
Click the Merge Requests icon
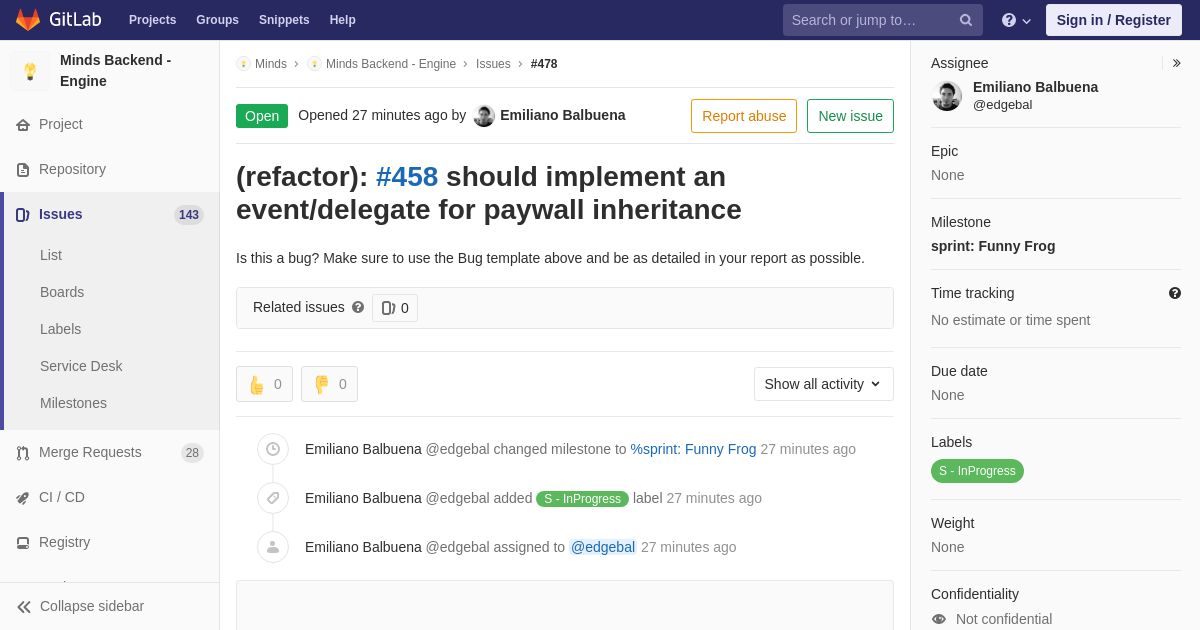click(x=23, y=453)
